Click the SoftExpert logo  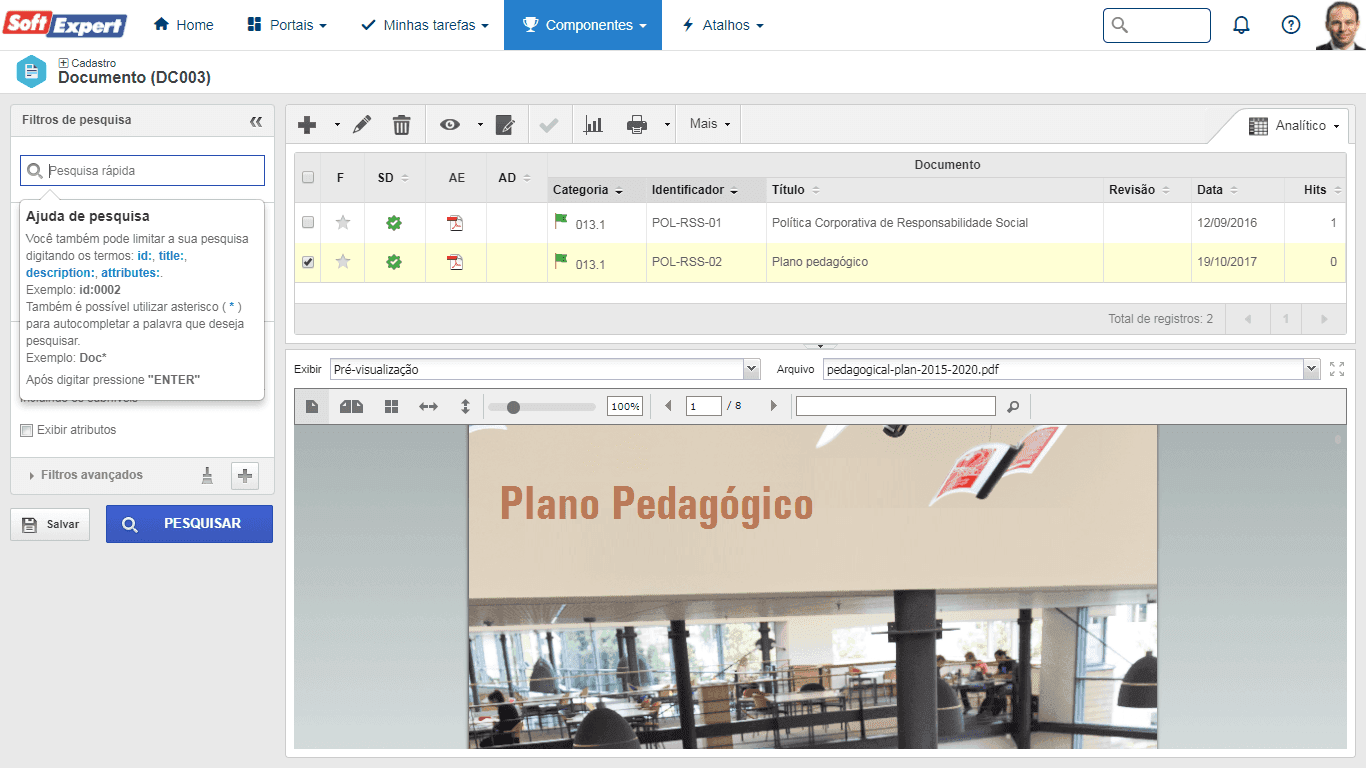pyautogui.click(x=65, y=24)
